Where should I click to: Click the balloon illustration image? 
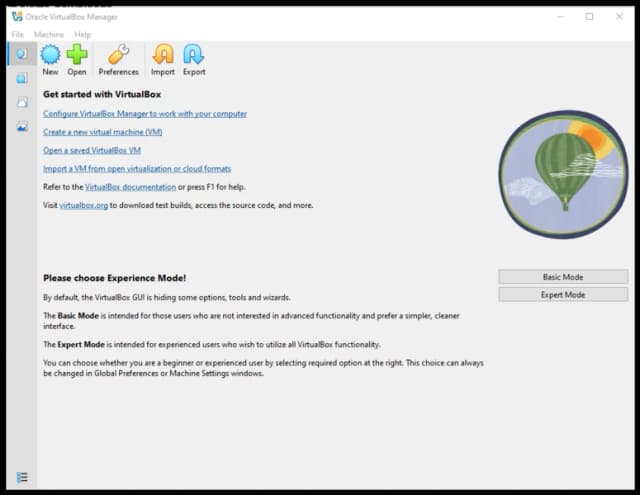(563, 174)
